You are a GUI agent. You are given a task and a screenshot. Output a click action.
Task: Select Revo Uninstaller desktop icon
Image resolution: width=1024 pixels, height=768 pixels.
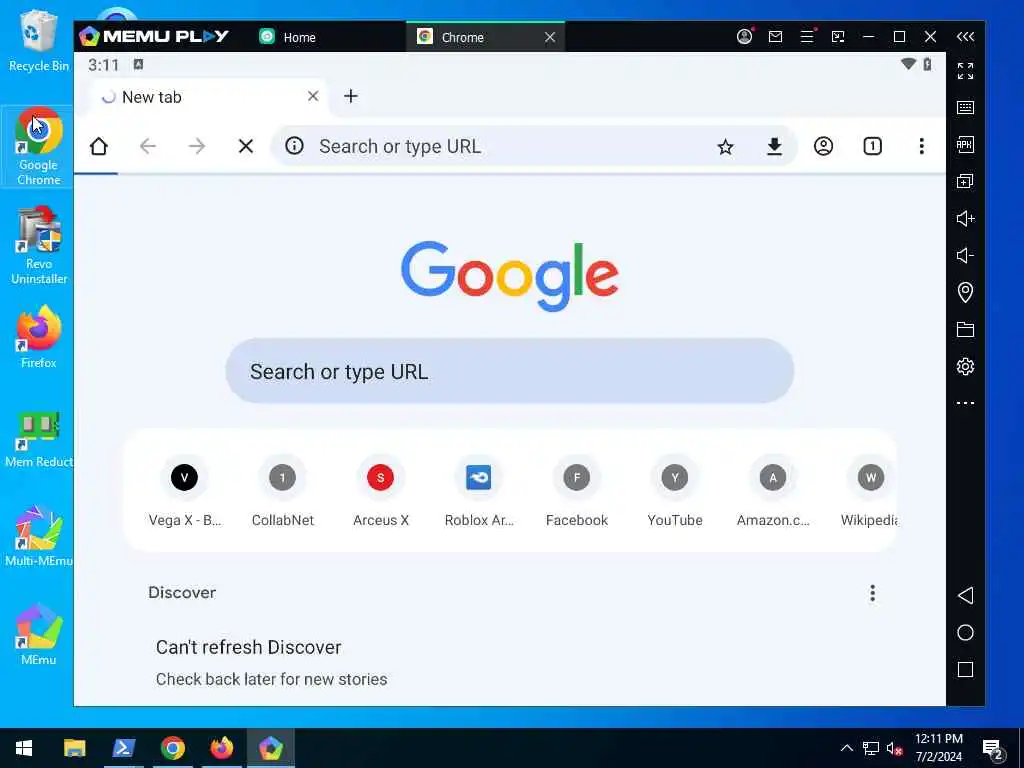(x=39, y=246)
